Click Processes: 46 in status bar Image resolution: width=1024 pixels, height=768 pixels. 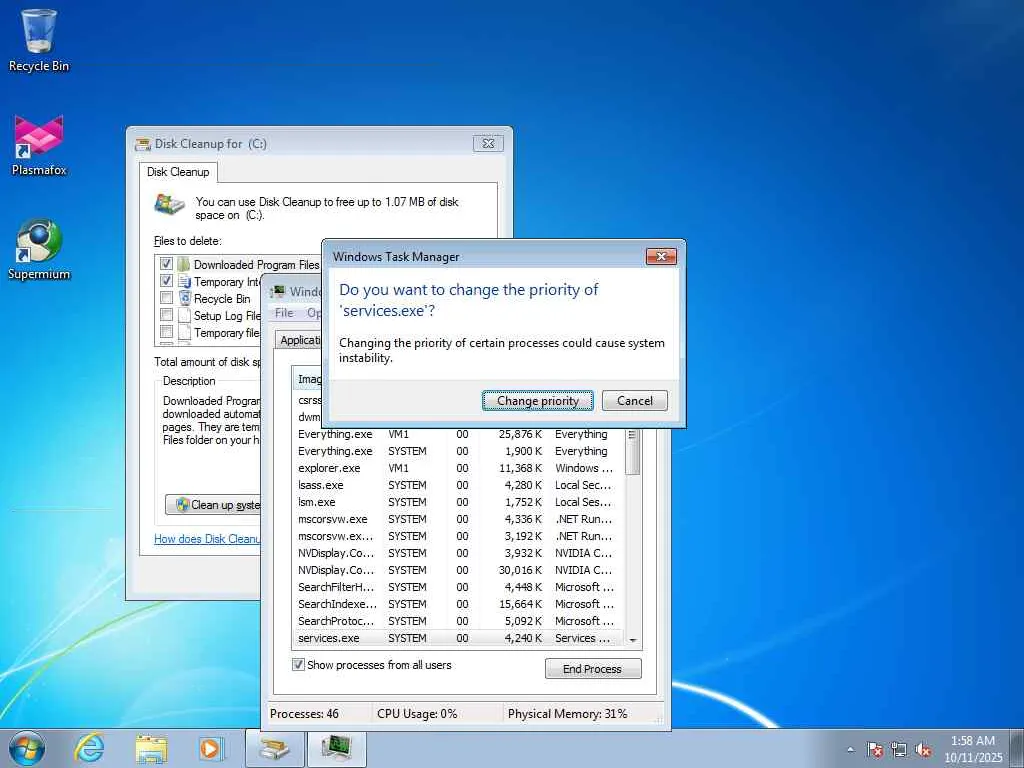tap(304, 714)
